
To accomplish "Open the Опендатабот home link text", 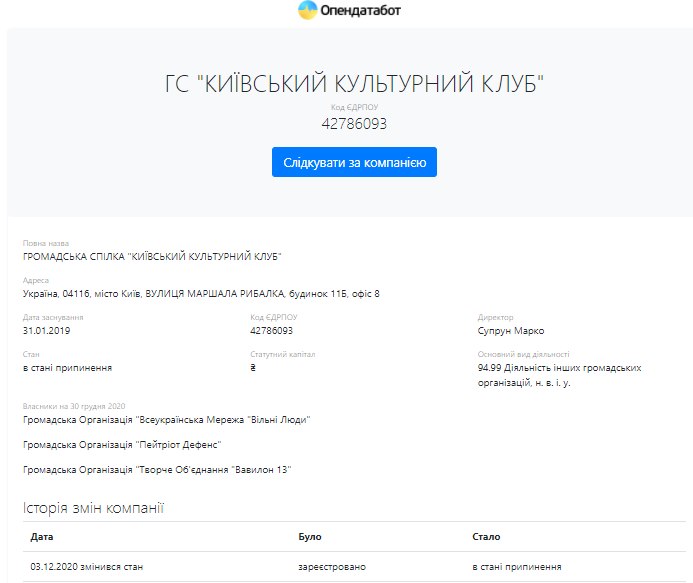I will [x=361, y=12].
